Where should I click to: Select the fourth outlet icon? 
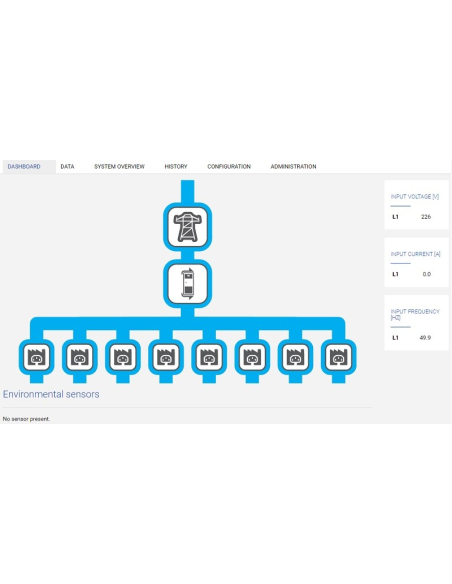coord(166,357)
